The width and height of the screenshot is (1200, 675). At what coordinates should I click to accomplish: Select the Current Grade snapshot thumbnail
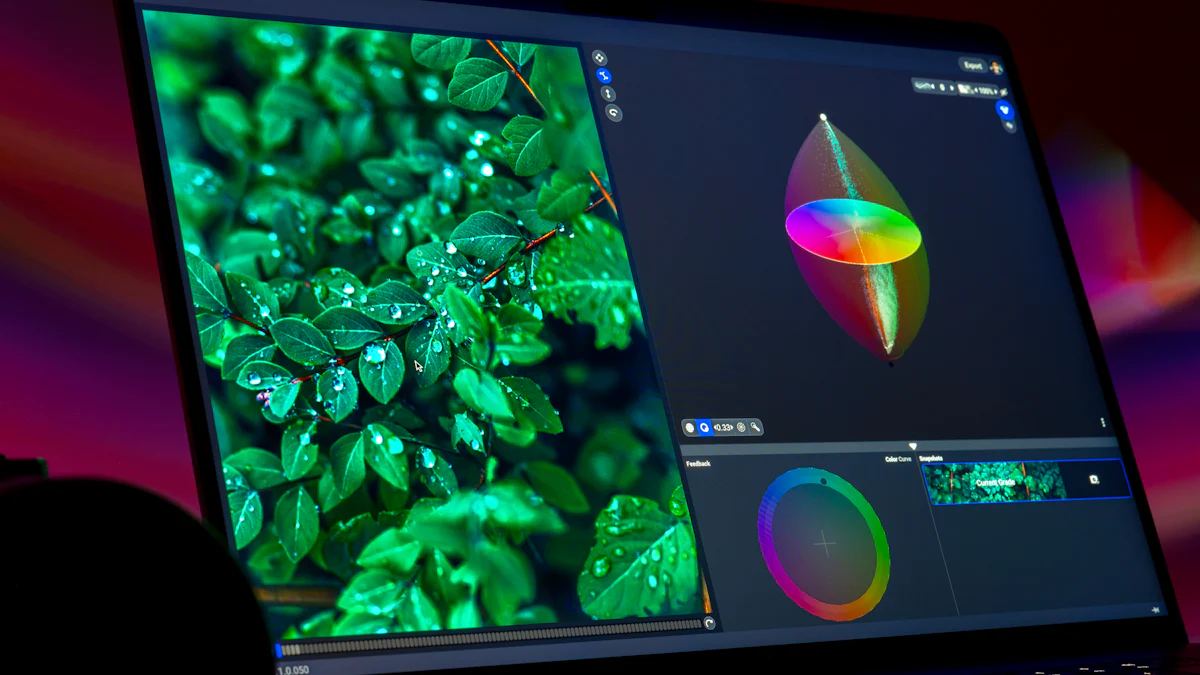click(994, 482)
